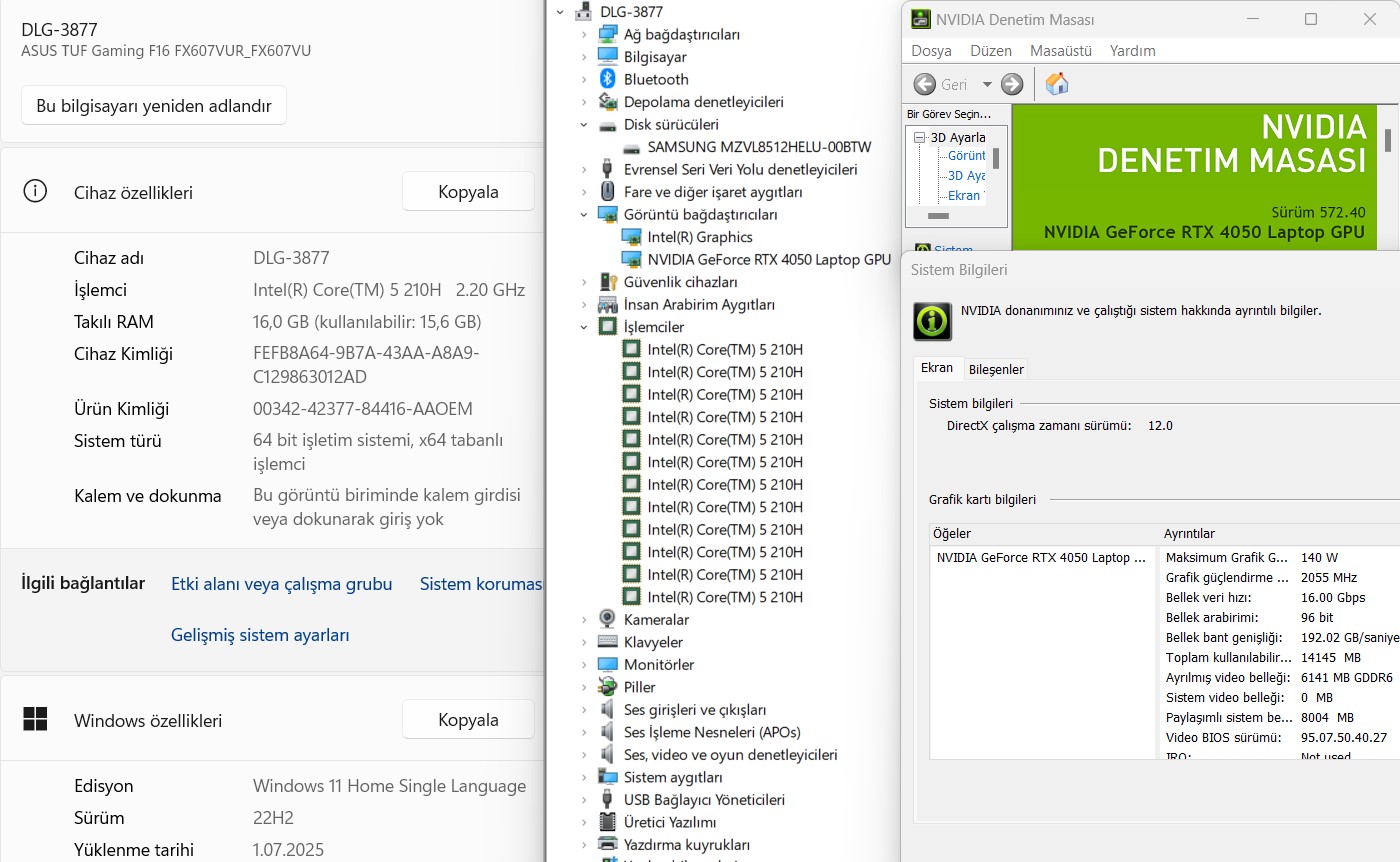Click the mouse icon beside Fare ve diğer işaret aygıtları
The width and height of the screenshot is (1400, 862).
click(x=608, y=192)
